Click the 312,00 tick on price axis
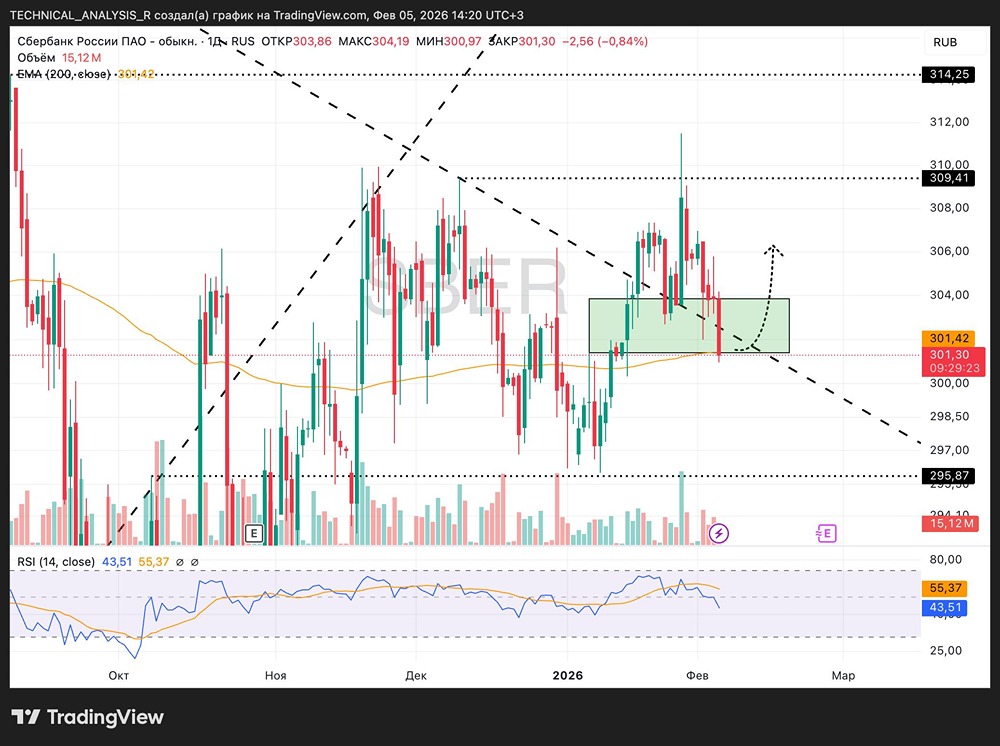Image resolution: width=1000 pixels, height=746 pixels. click(949, 122)
